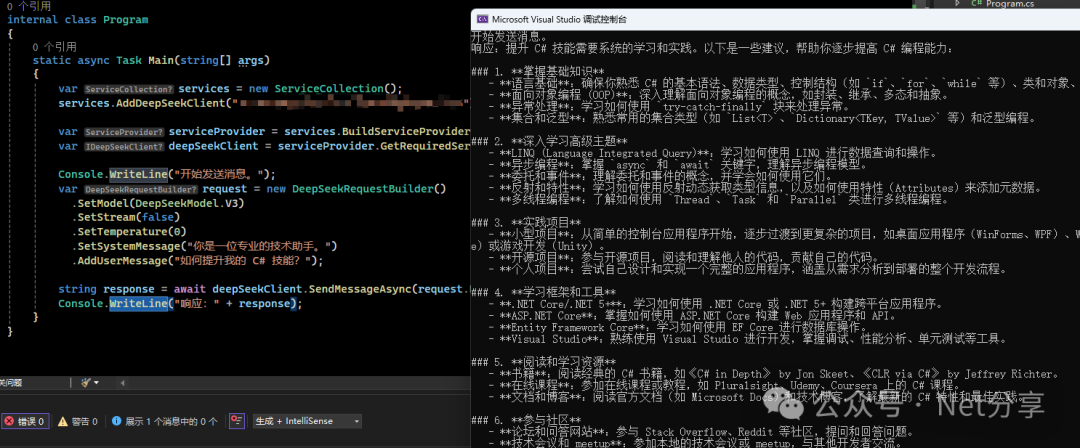Click console heading 2. 深入学习高级主题
The height and width of the screenshot is (448, 1080).
click(x=550, y=141)
